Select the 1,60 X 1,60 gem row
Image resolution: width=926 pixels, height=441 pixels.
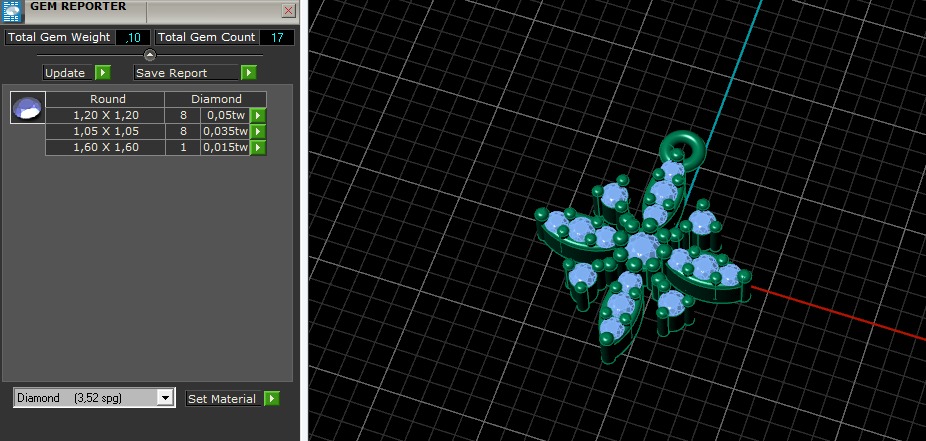[x=156, y=147]
